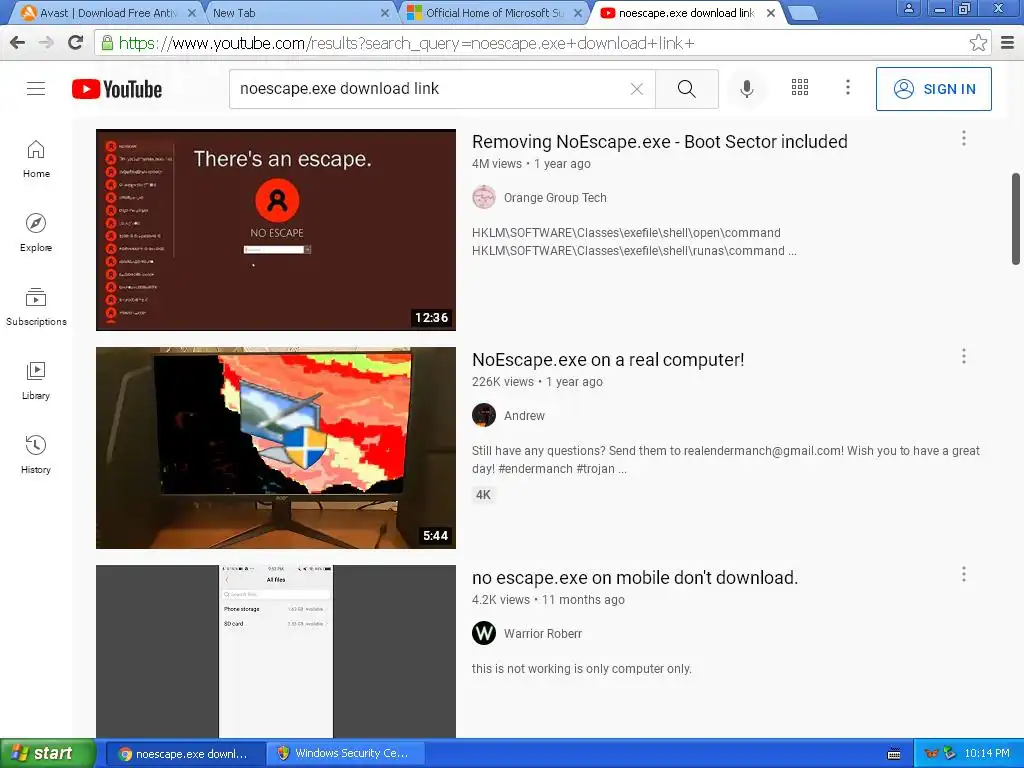Switch to the New Tab tab
The height and width of the screenshot is (768, 1024).
(x=297, y=13)
